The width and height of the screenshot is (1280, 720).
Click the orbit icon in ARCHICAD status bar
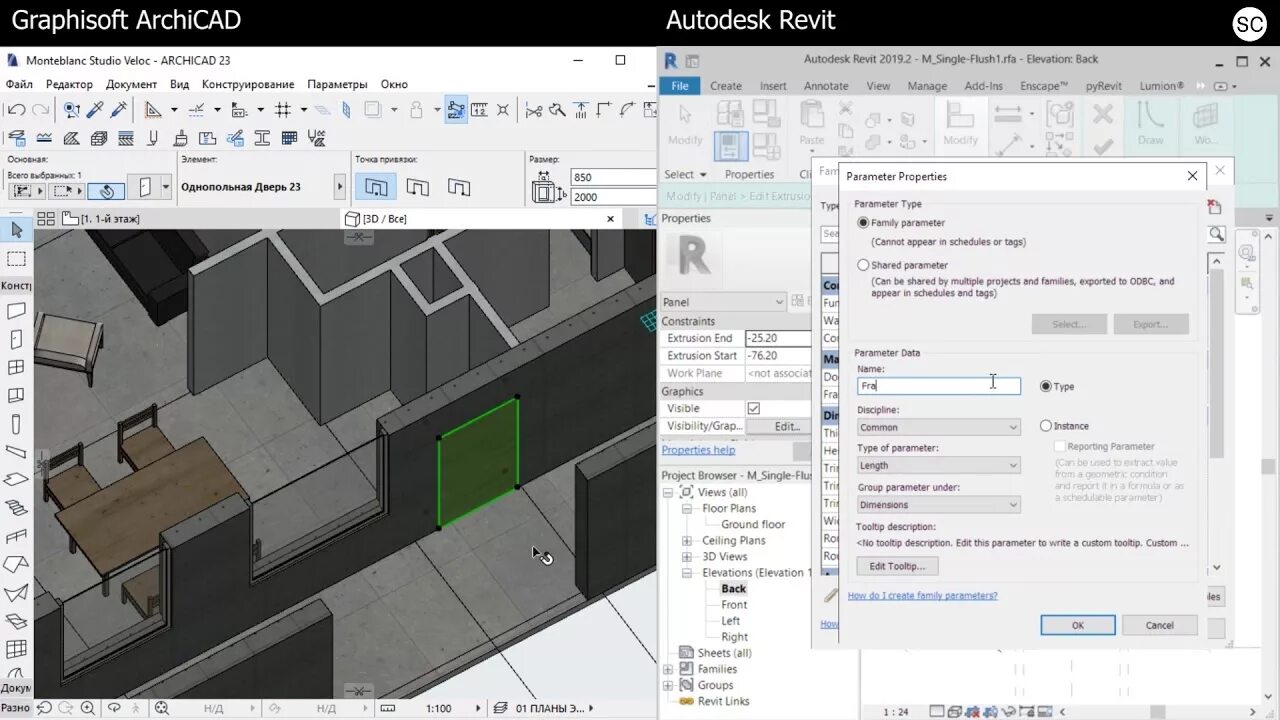point(114,708)
